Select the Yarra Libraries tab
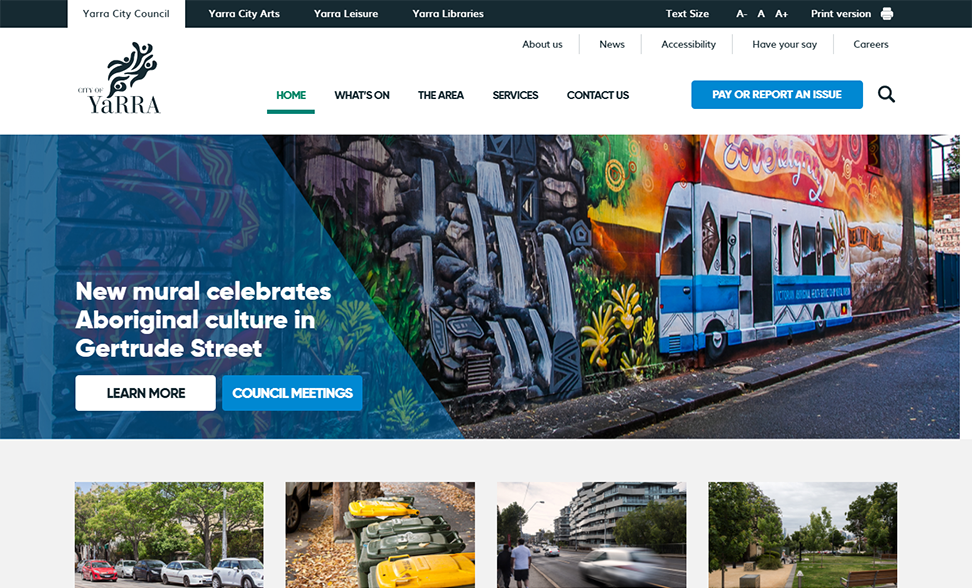Screen dimensions: 972x588 [x=448, y=14]
